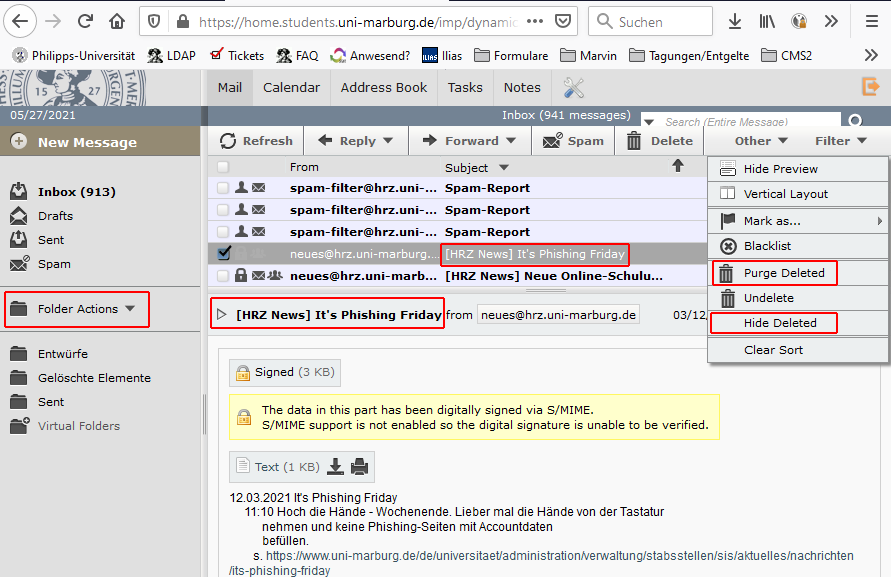Focus the Search Entire Message field
The image size is (891, 577).
click(x=749, y=121)
